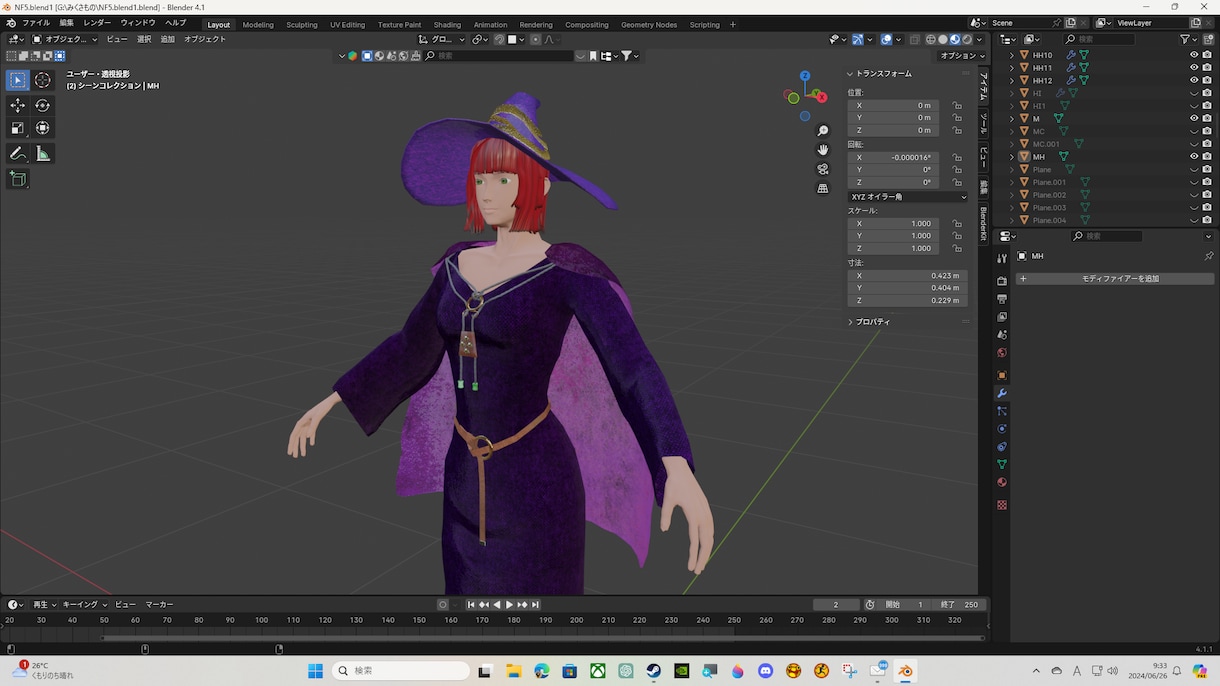Toggle the camera view icon
Screen dimensions: 1220x686
tap(823, 169)
